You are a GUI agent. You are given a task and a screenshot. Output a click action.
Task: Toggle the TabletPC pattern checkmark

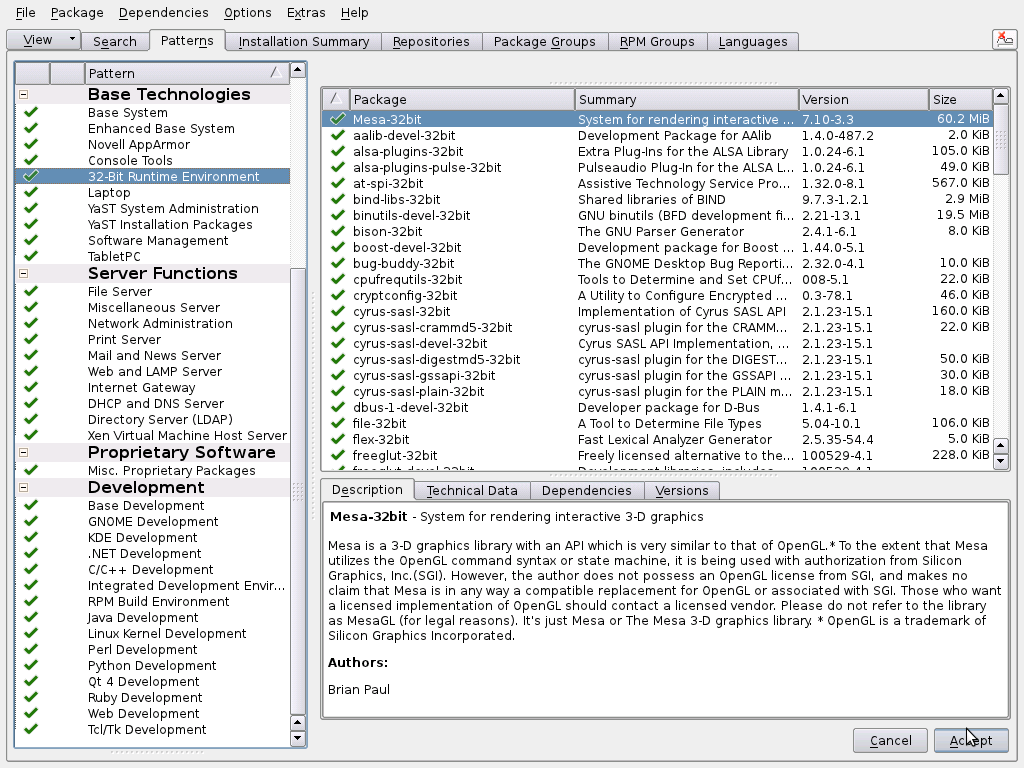pyautogui.click(x=31, y=256)
